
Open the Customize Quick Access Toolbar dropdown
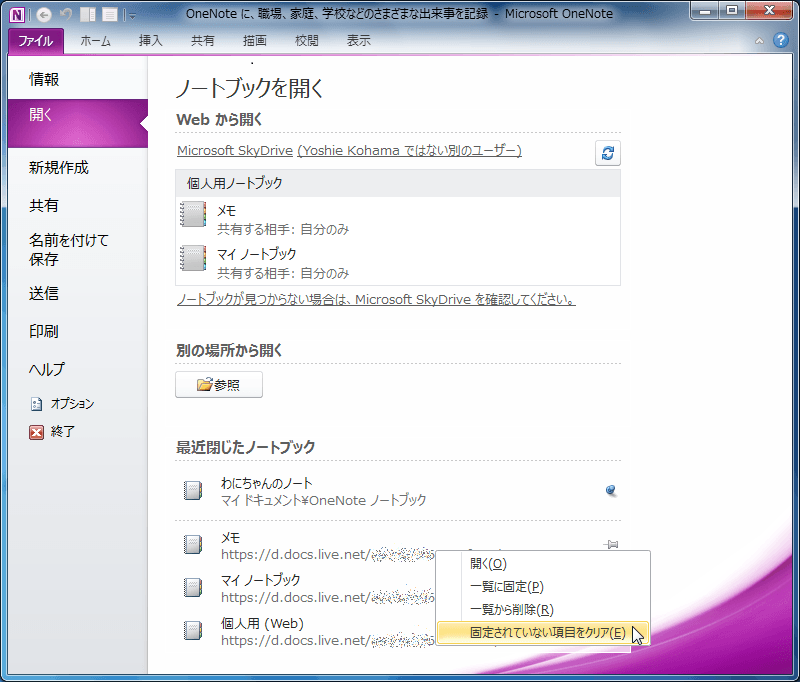(132, 16)
